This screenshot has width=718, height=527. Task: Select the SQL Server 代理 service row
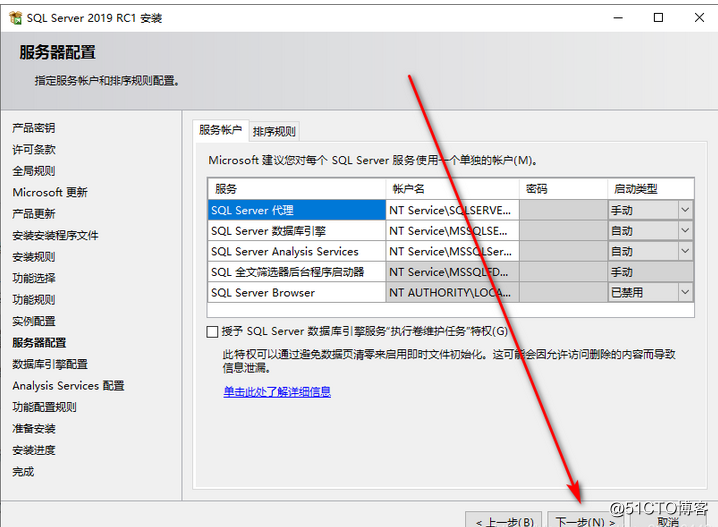(296, 210)
